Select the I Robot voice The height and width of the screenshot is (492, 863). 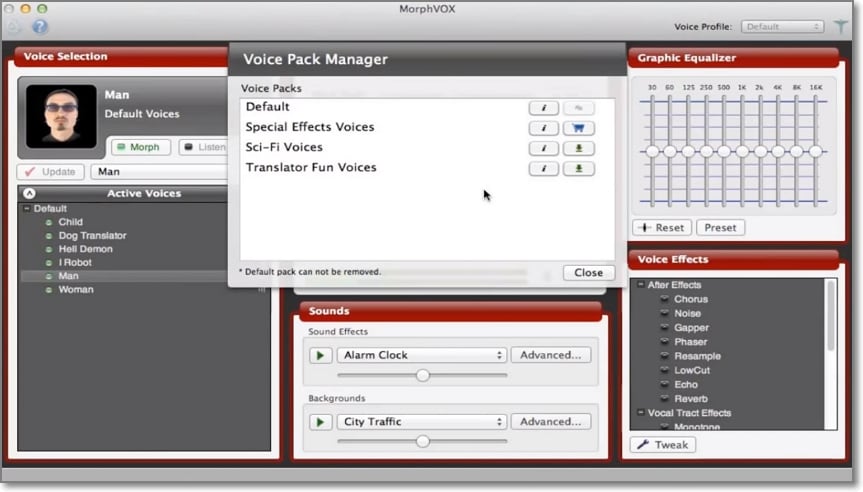pyautogui.click(x=75, y=263)
